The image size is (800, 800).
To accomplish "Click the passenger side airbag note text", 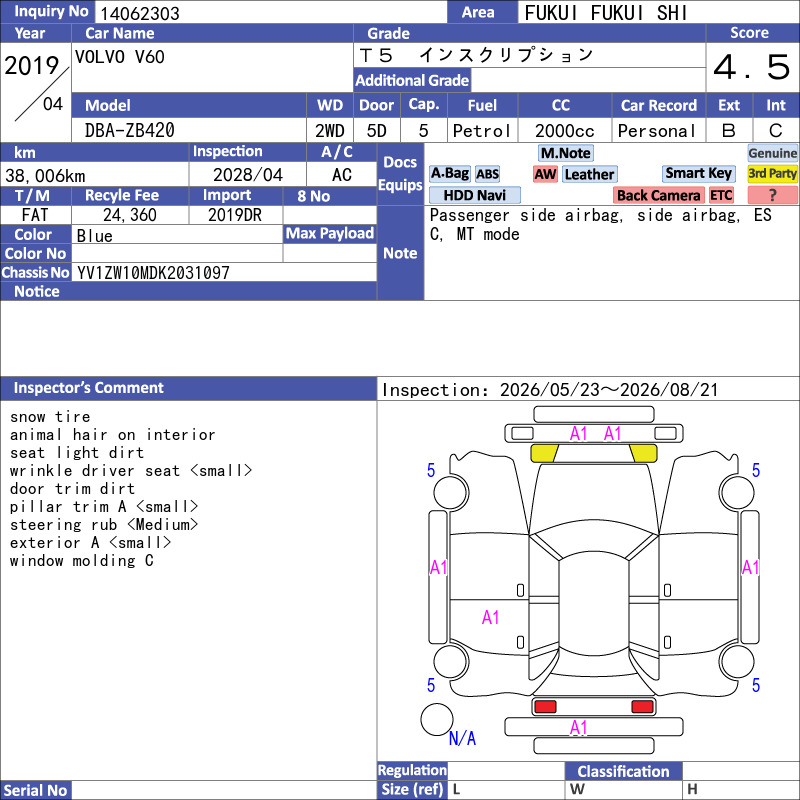I will (601, 224).
